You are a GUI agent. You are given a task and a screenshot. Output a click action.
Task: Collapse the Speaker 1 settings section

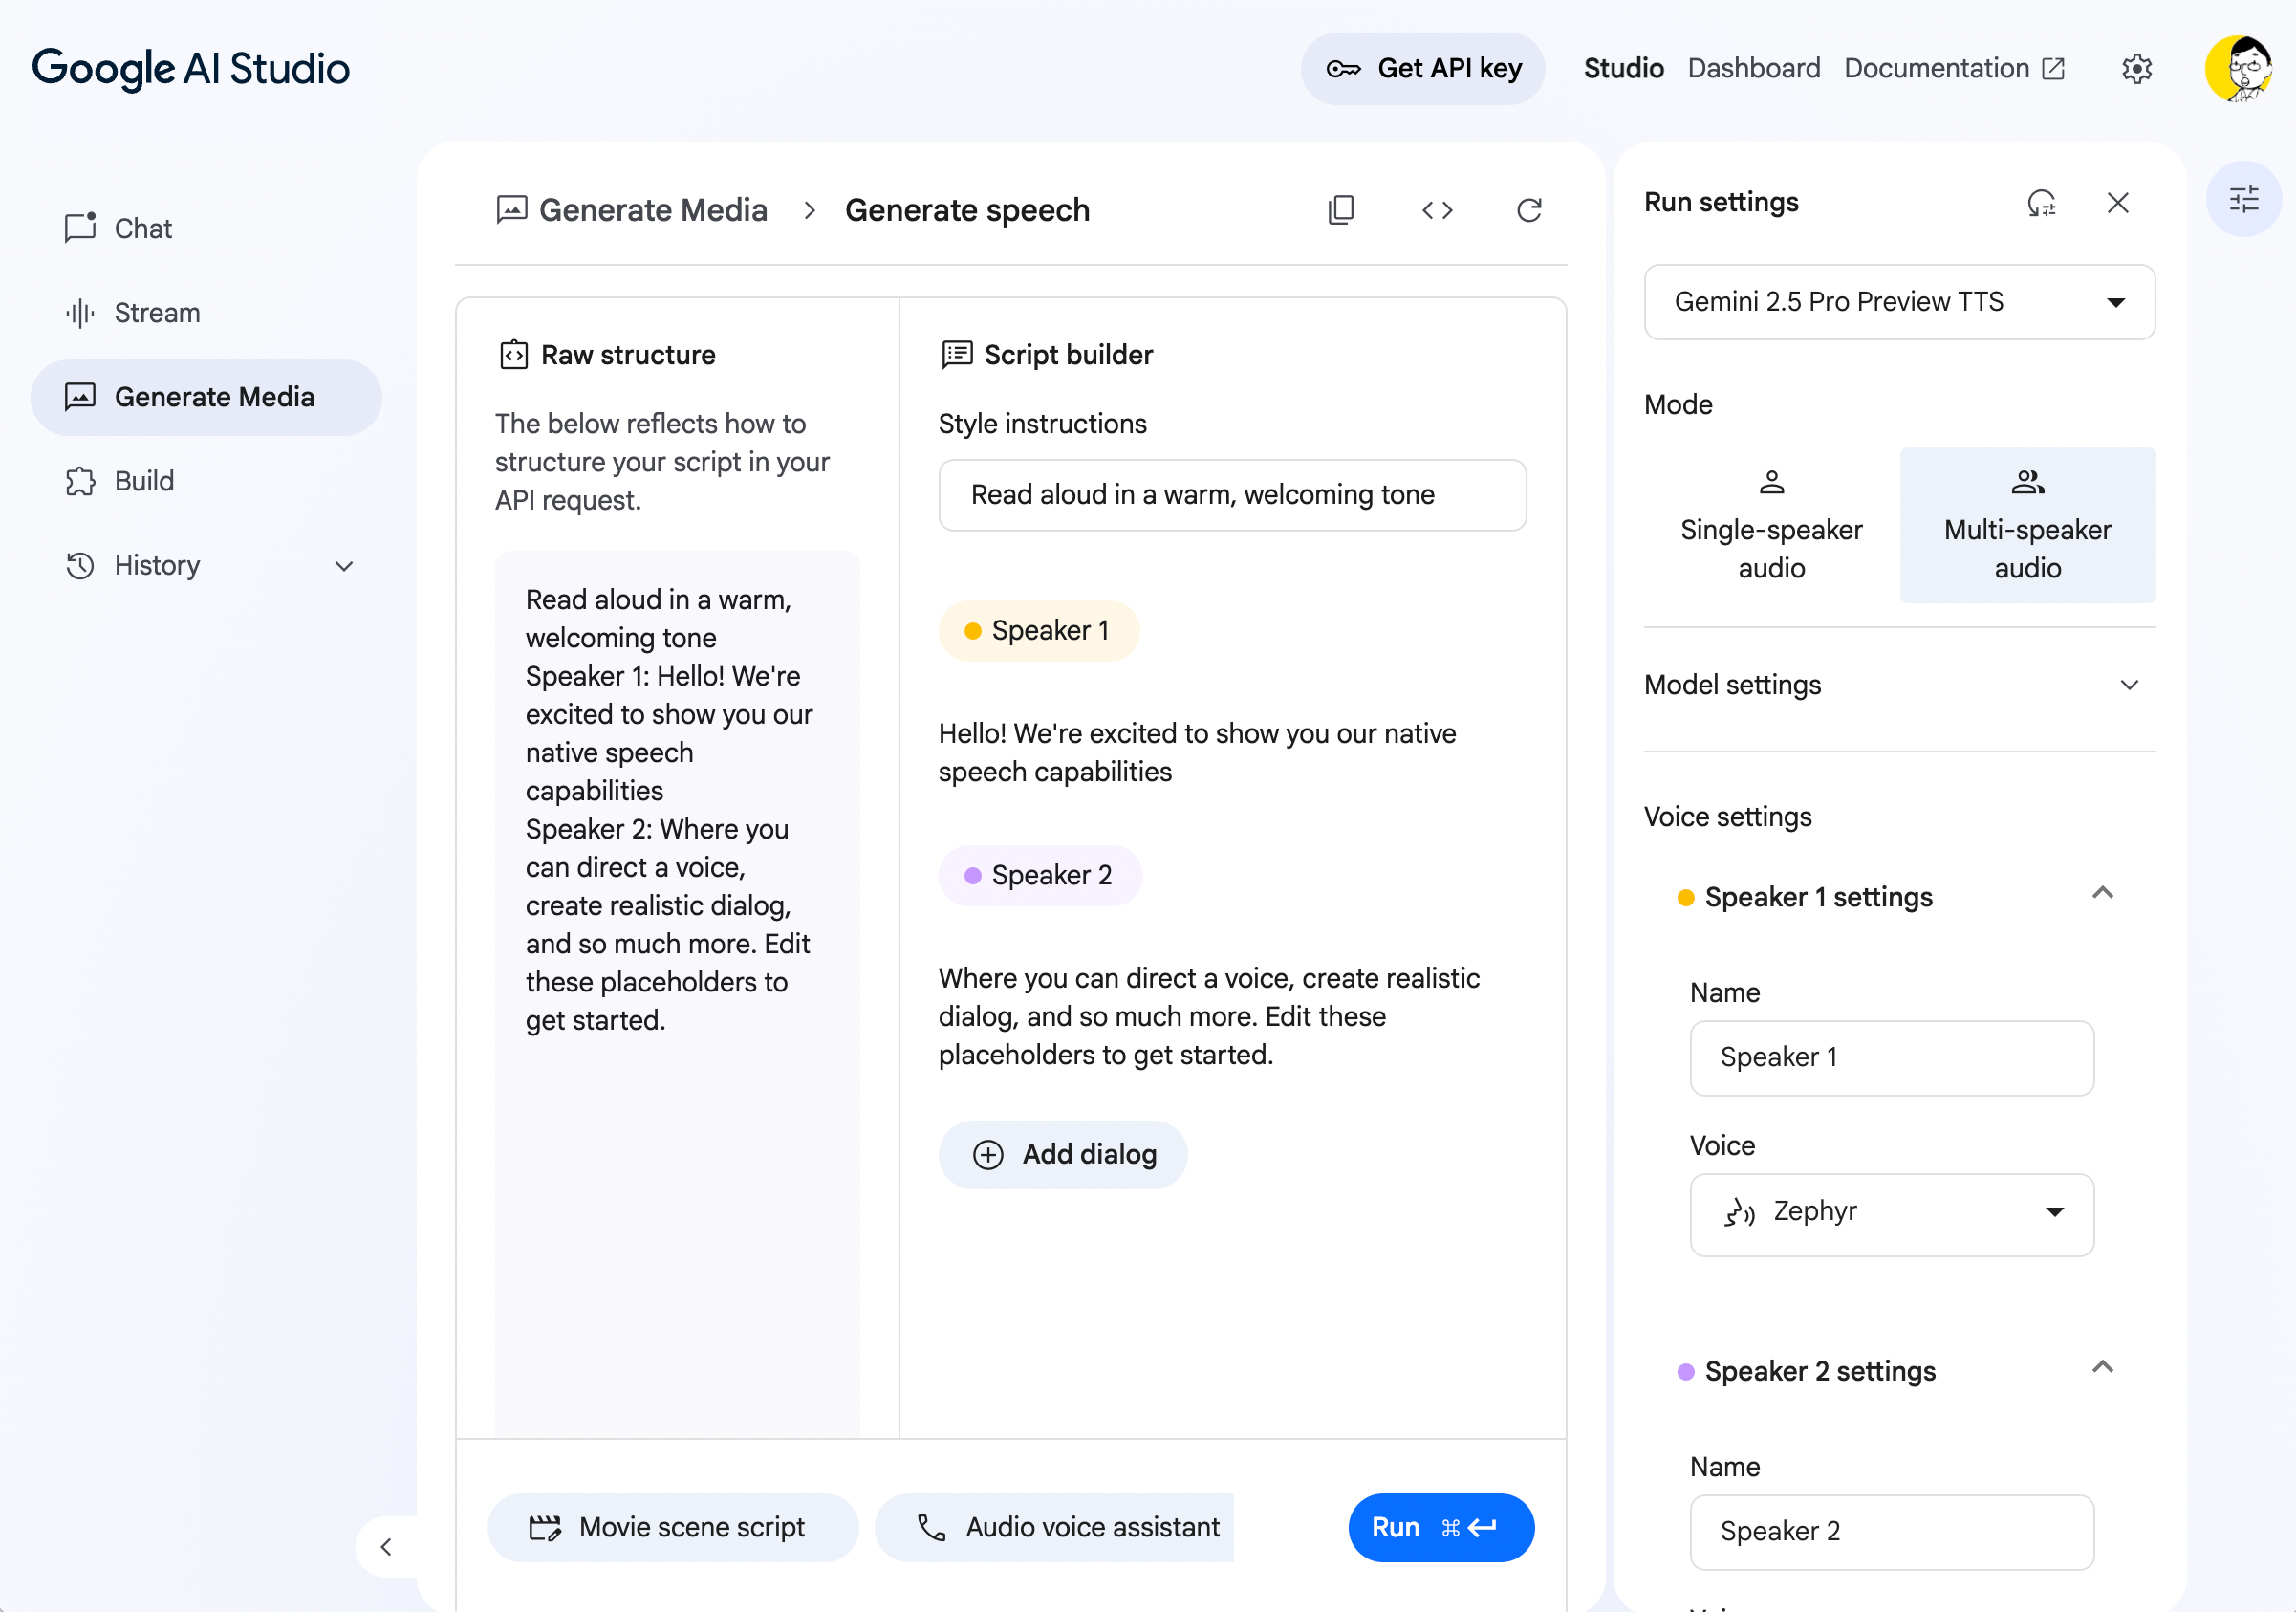[2103, 893]
